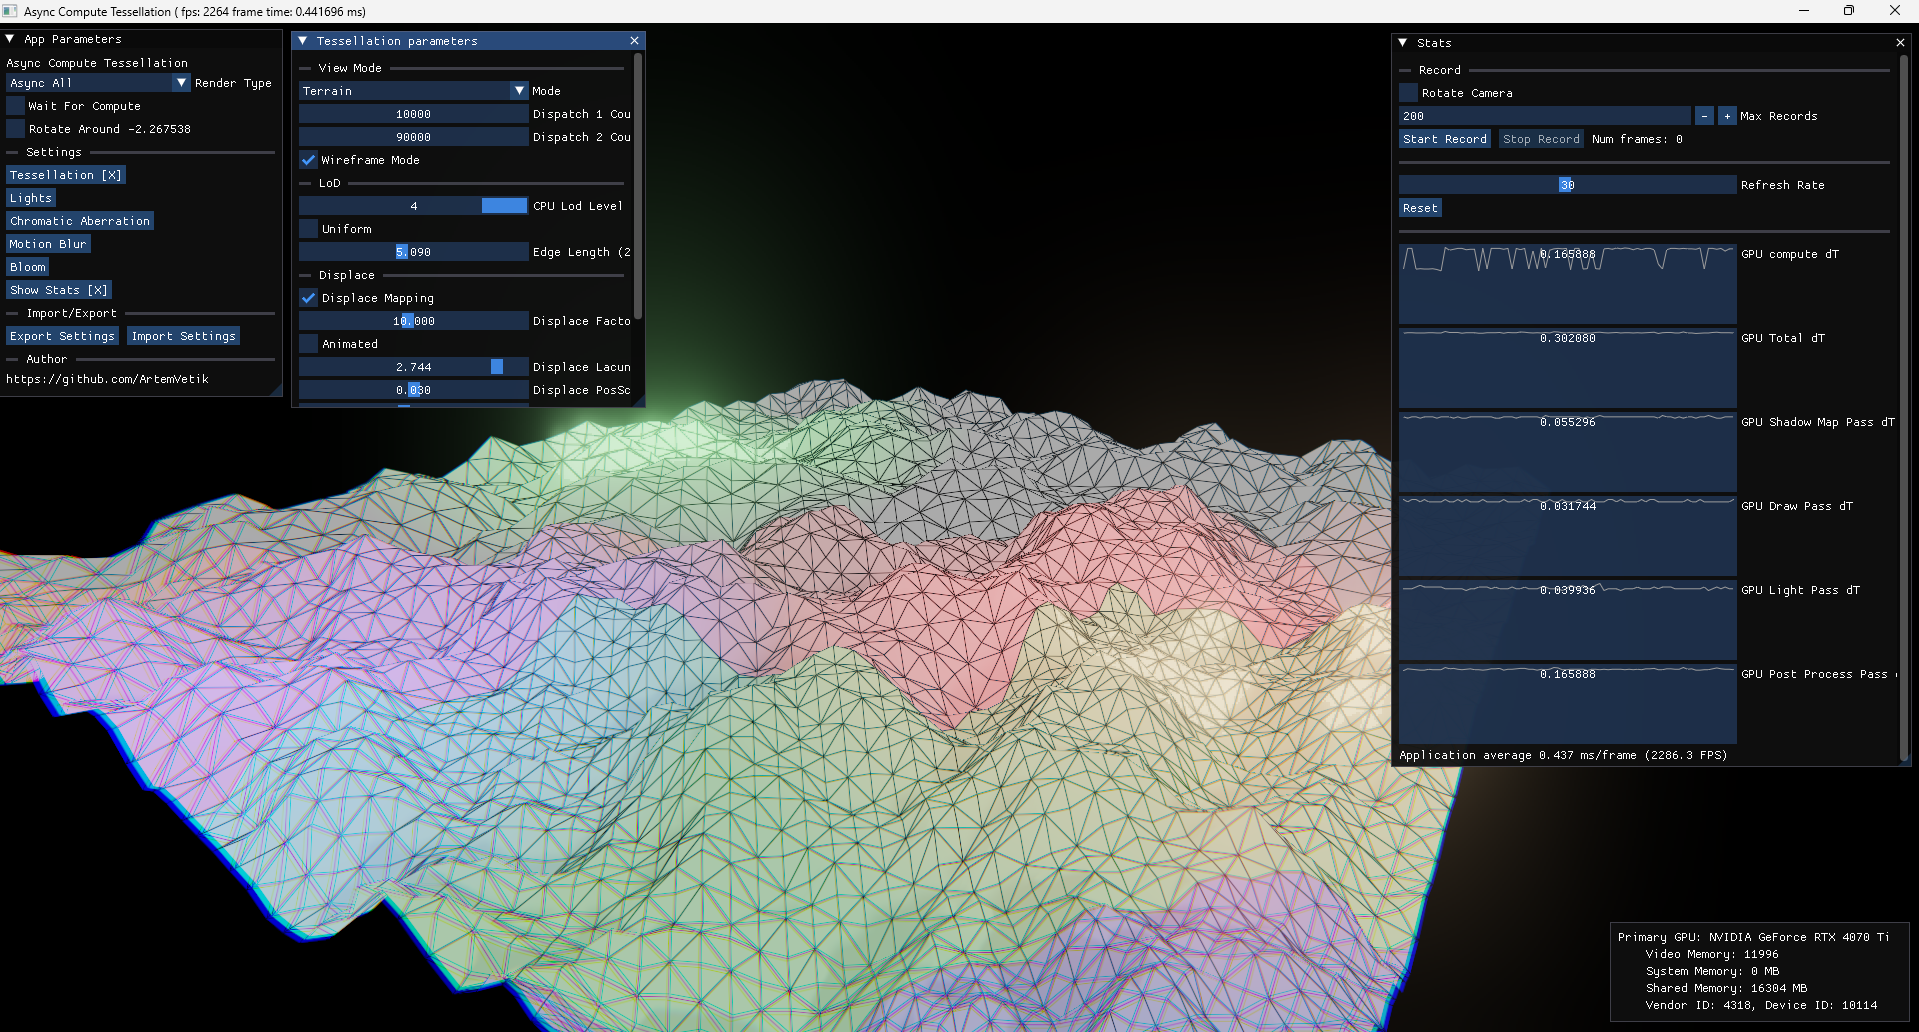The width and height of the screenshot is (1919, 1032).
Task: Click the Import Settings button
Action: coord(184,336)
